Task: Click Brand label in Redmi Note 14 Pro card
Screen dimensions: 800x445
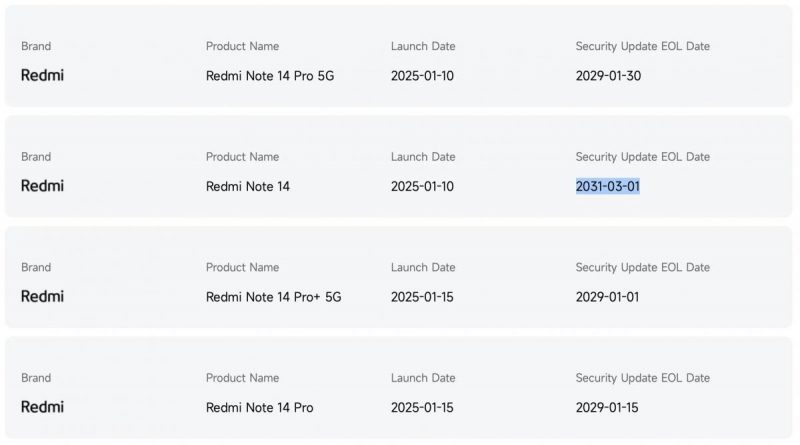Action: [x=36, y=378]
